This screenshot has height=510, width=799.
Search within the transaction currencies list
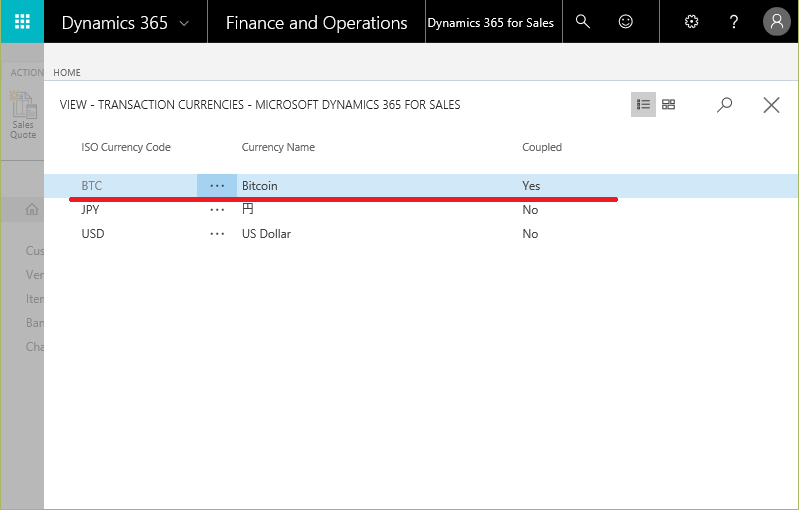[x=724, y=105]
